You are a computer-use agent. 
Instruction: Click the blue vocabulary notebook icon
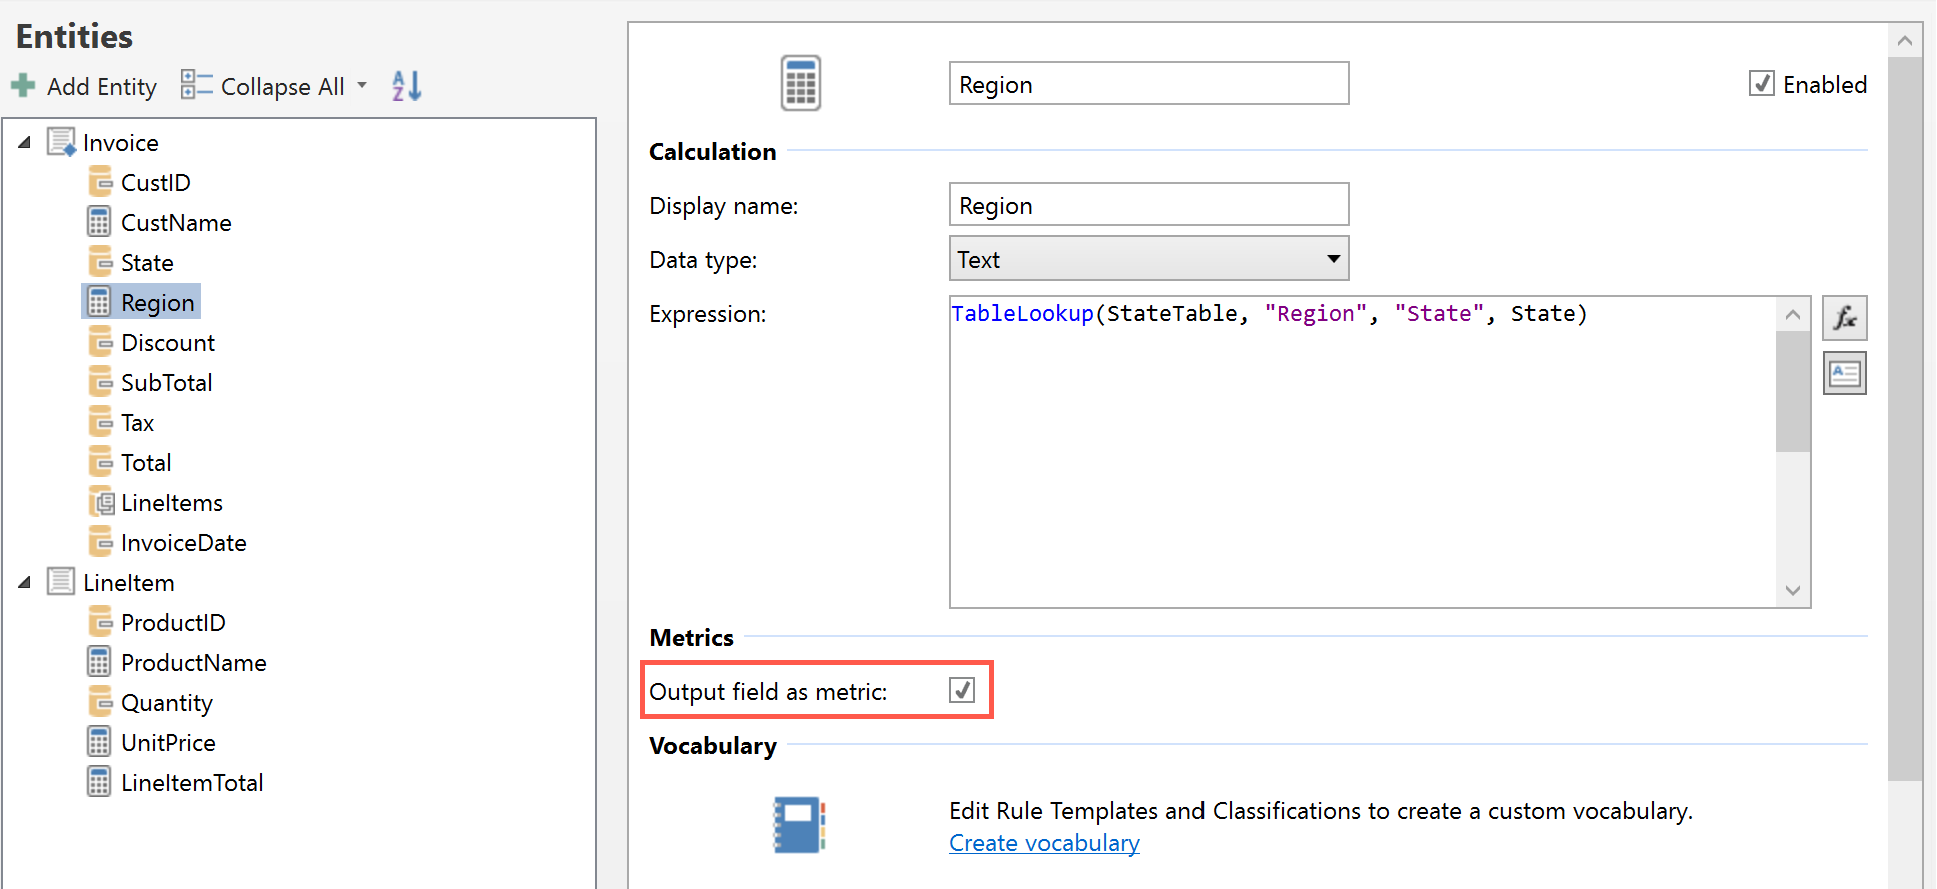coord(799,825)
